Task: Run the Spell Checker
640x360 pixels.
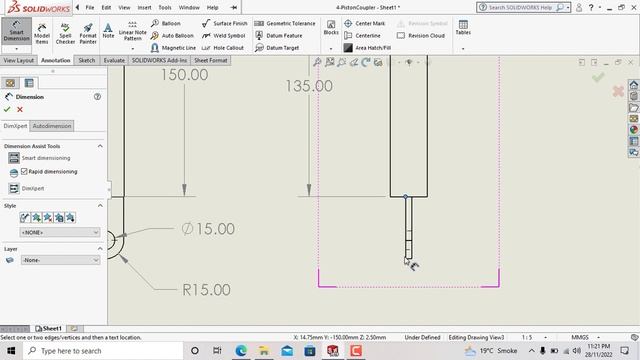Action: click(65, 33)
